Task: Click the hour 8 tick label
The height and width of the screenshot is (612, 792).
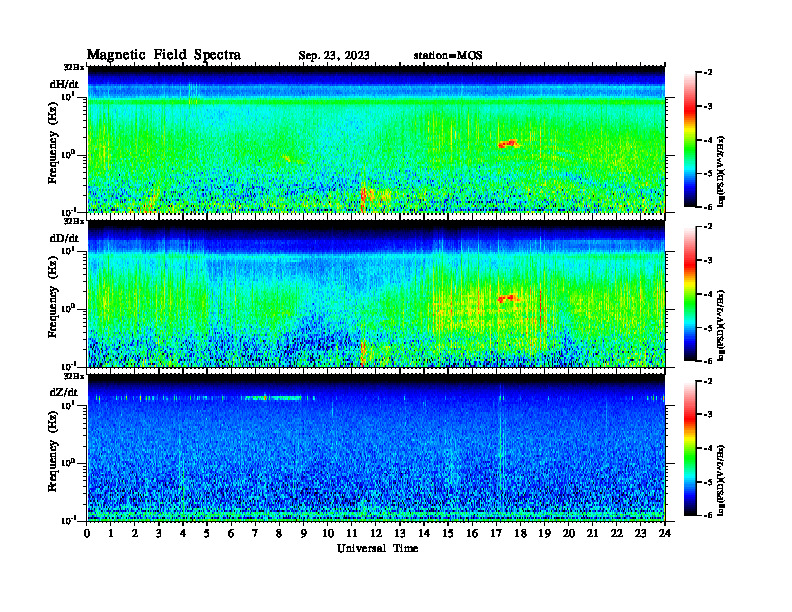Action: [x=279, y=533]
